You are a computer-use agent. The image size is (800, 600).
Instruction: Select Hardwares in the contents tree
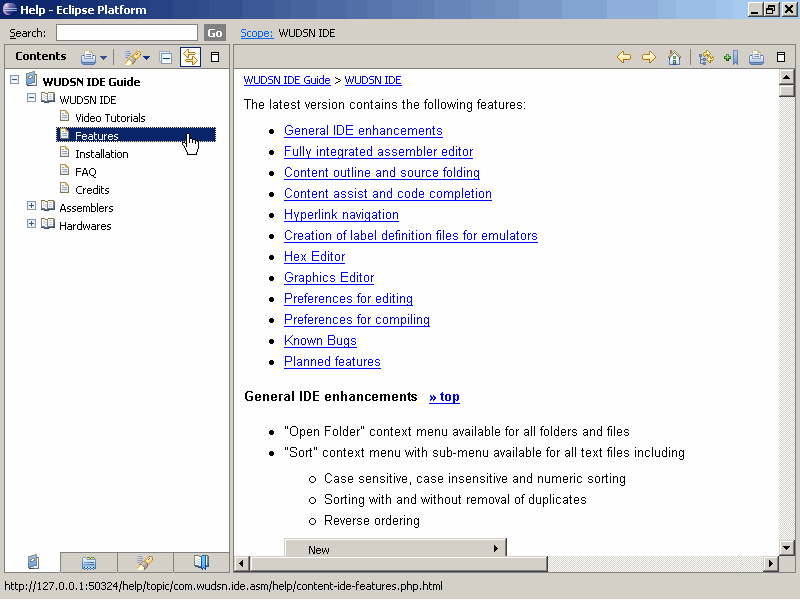pos(85,226)
